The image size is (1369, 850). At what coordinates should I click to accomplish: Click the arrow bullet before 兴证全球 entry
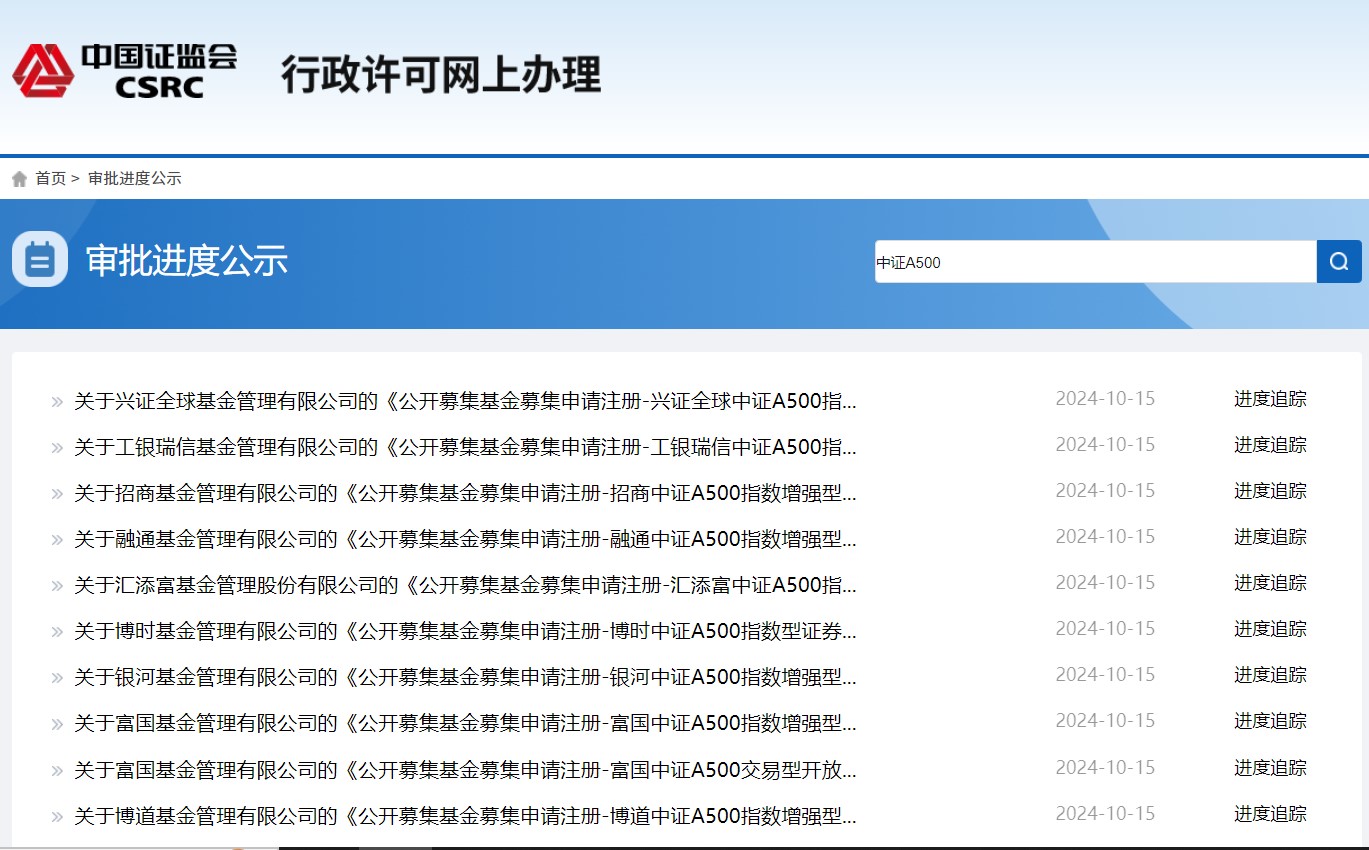click(57, 402)
